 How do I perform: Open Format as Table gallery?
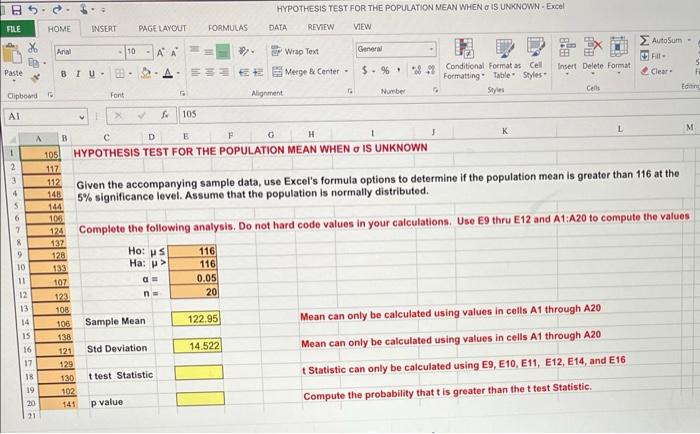pyautogui.click(x=504, y=59)
